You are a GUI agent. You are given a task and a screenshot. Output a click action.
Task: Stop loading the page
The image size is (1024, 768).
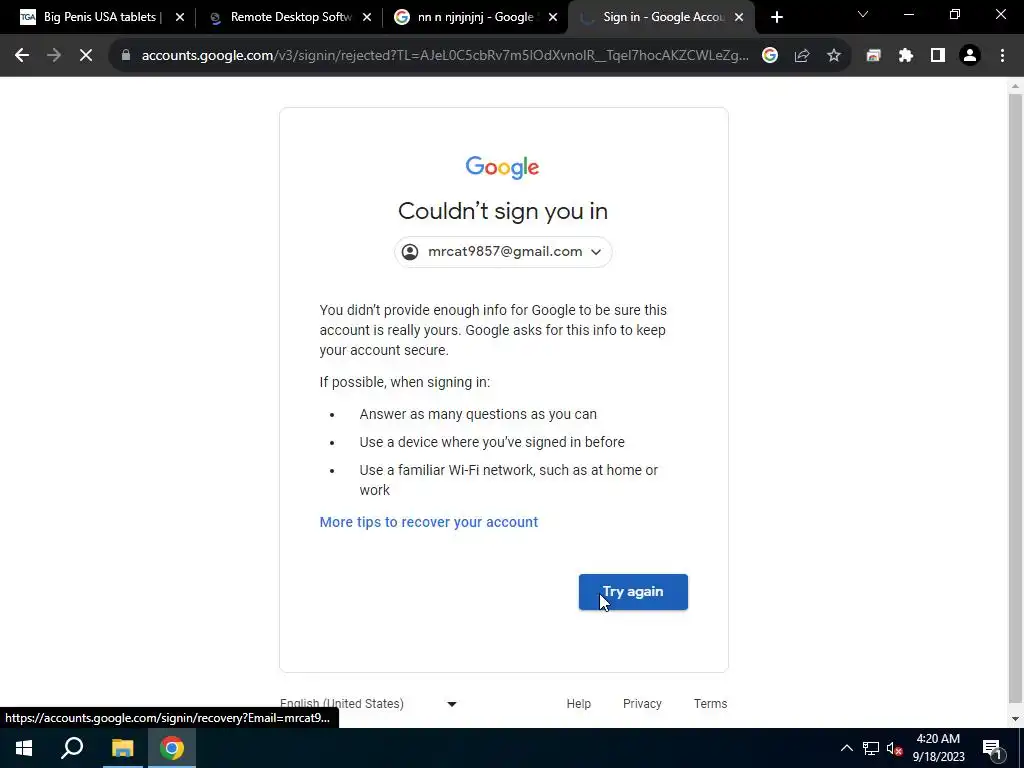pos(86,56)
